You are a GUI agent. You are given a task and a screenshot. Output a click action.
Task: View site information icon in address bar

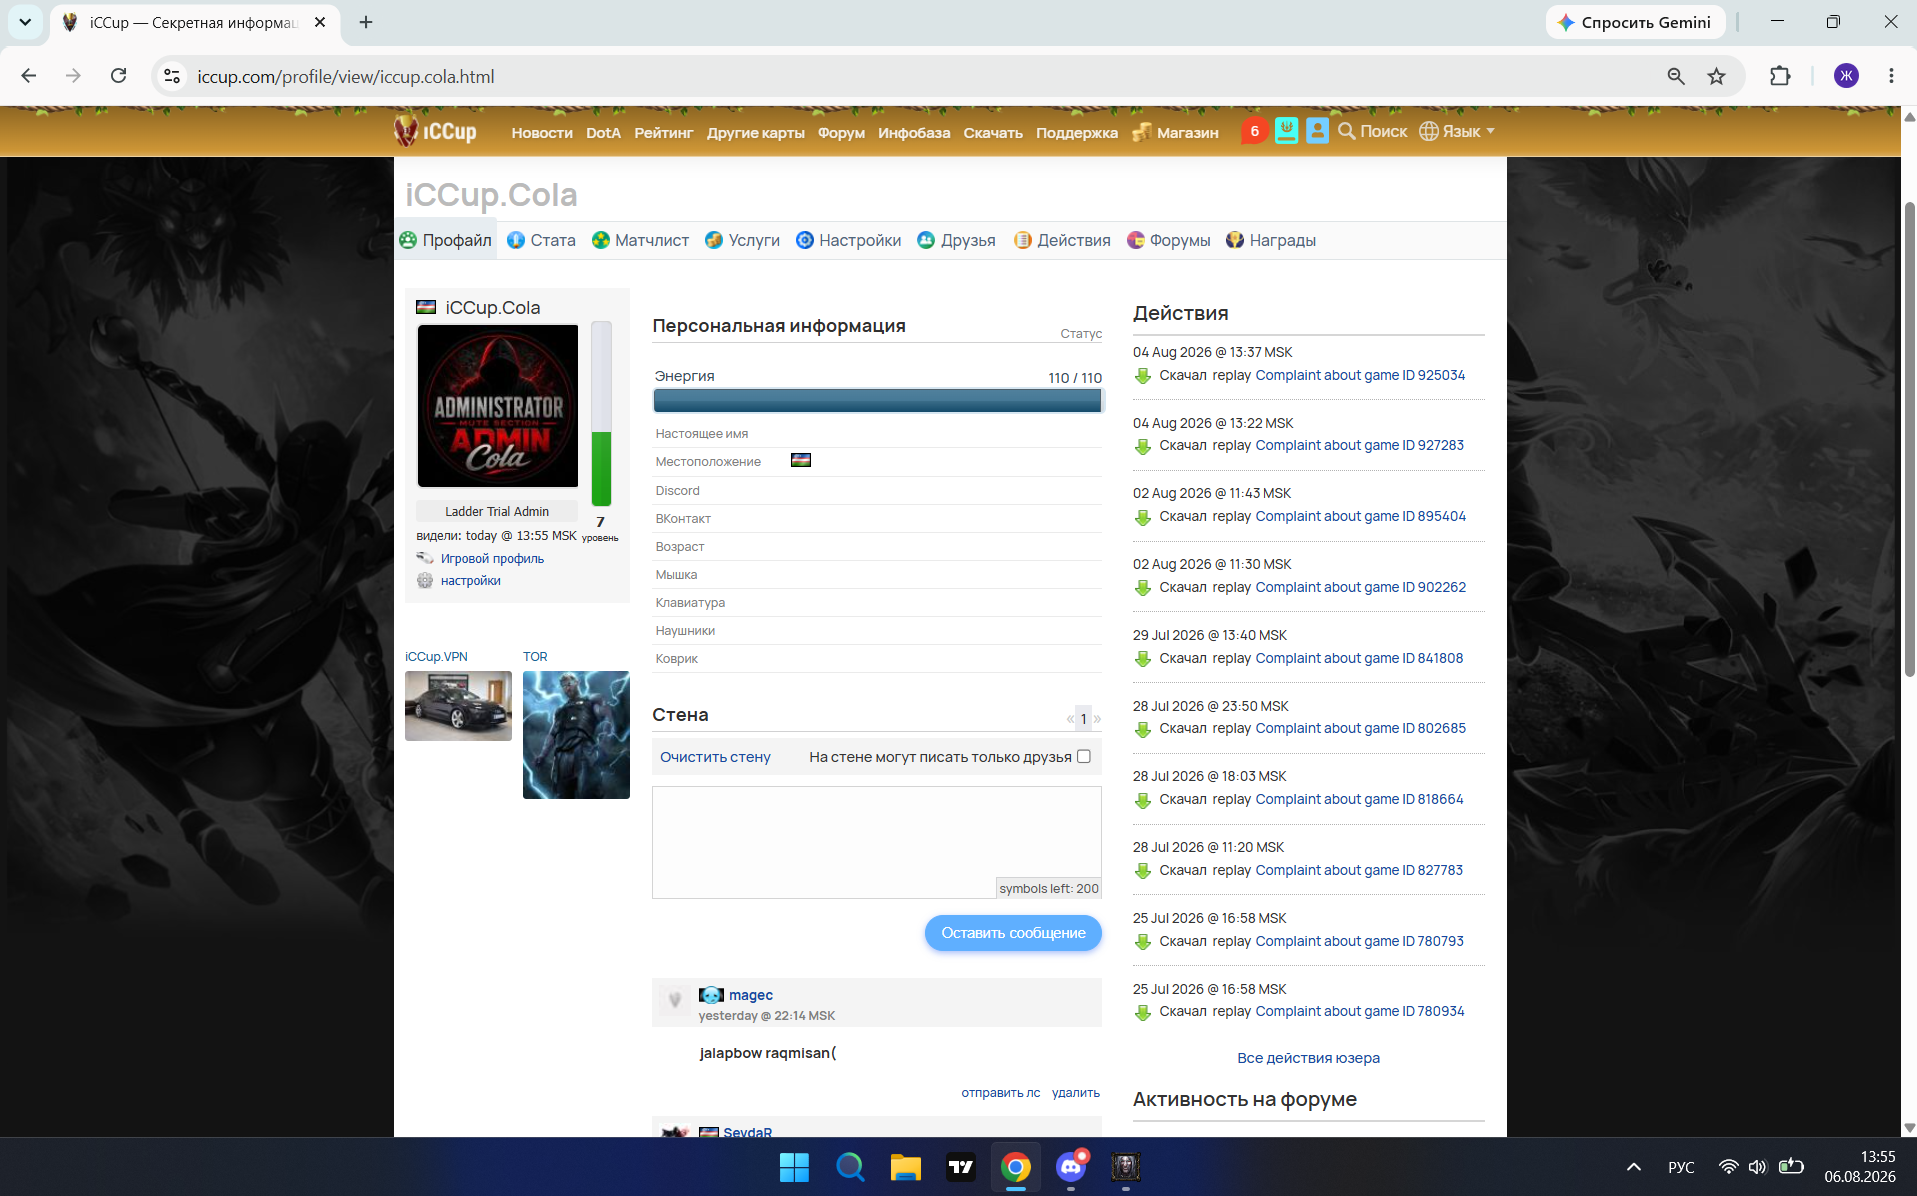(x=172, y=76)
